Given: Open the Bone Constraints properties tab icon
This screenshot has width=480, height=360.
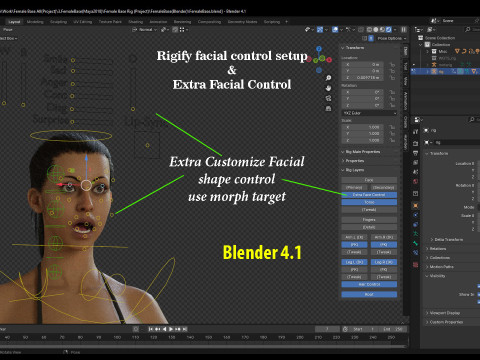Looking at the screenshot, I should click(x=415, y=253).
